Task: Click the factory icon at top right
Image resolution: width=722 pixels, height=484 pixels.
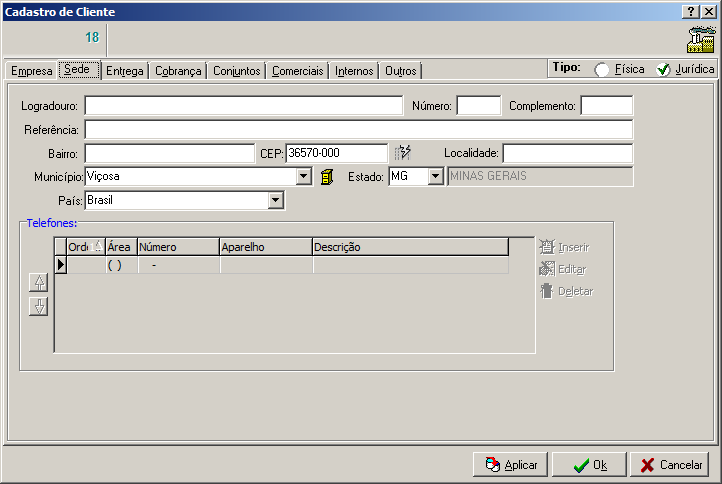Action: [x=701, y=39]
